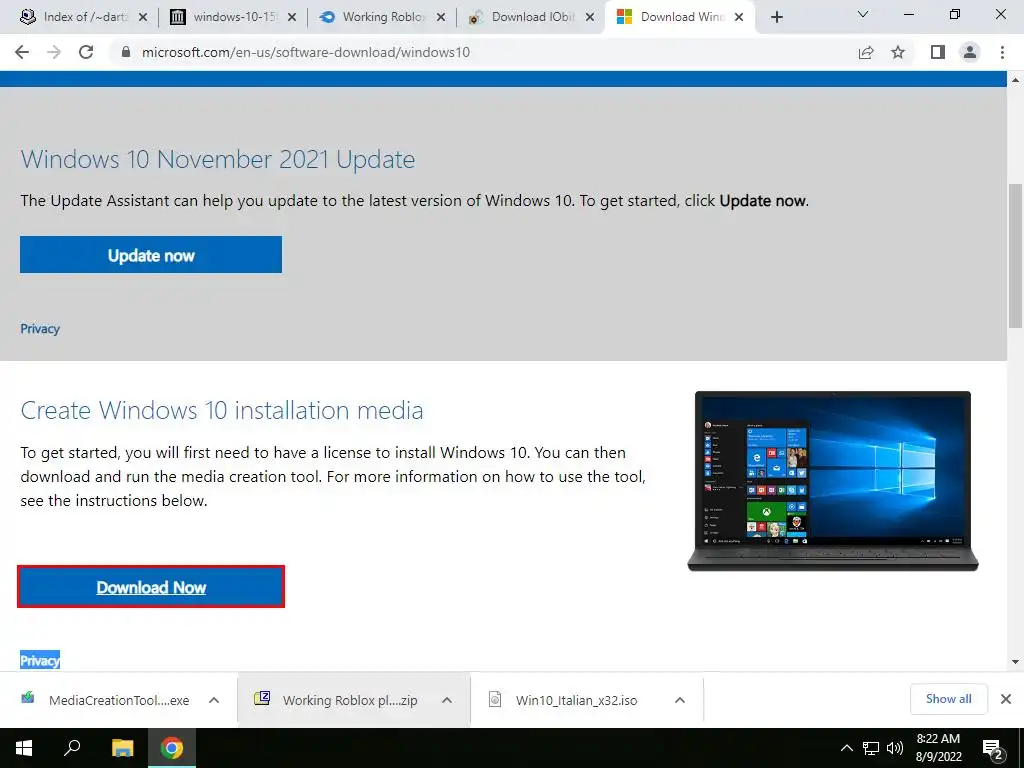Click the scrollbar down arrow
This screenshot has width=1024, height=768.
[x=1016, y=662]
